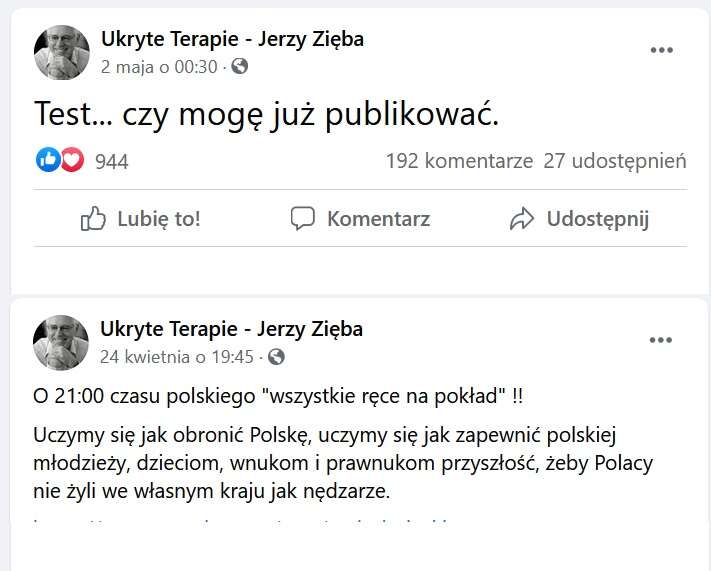Image resolution: width=711 pixels, height=571 pixels.
Task: View the 27 udostępnień list
Action: point(615,161)
